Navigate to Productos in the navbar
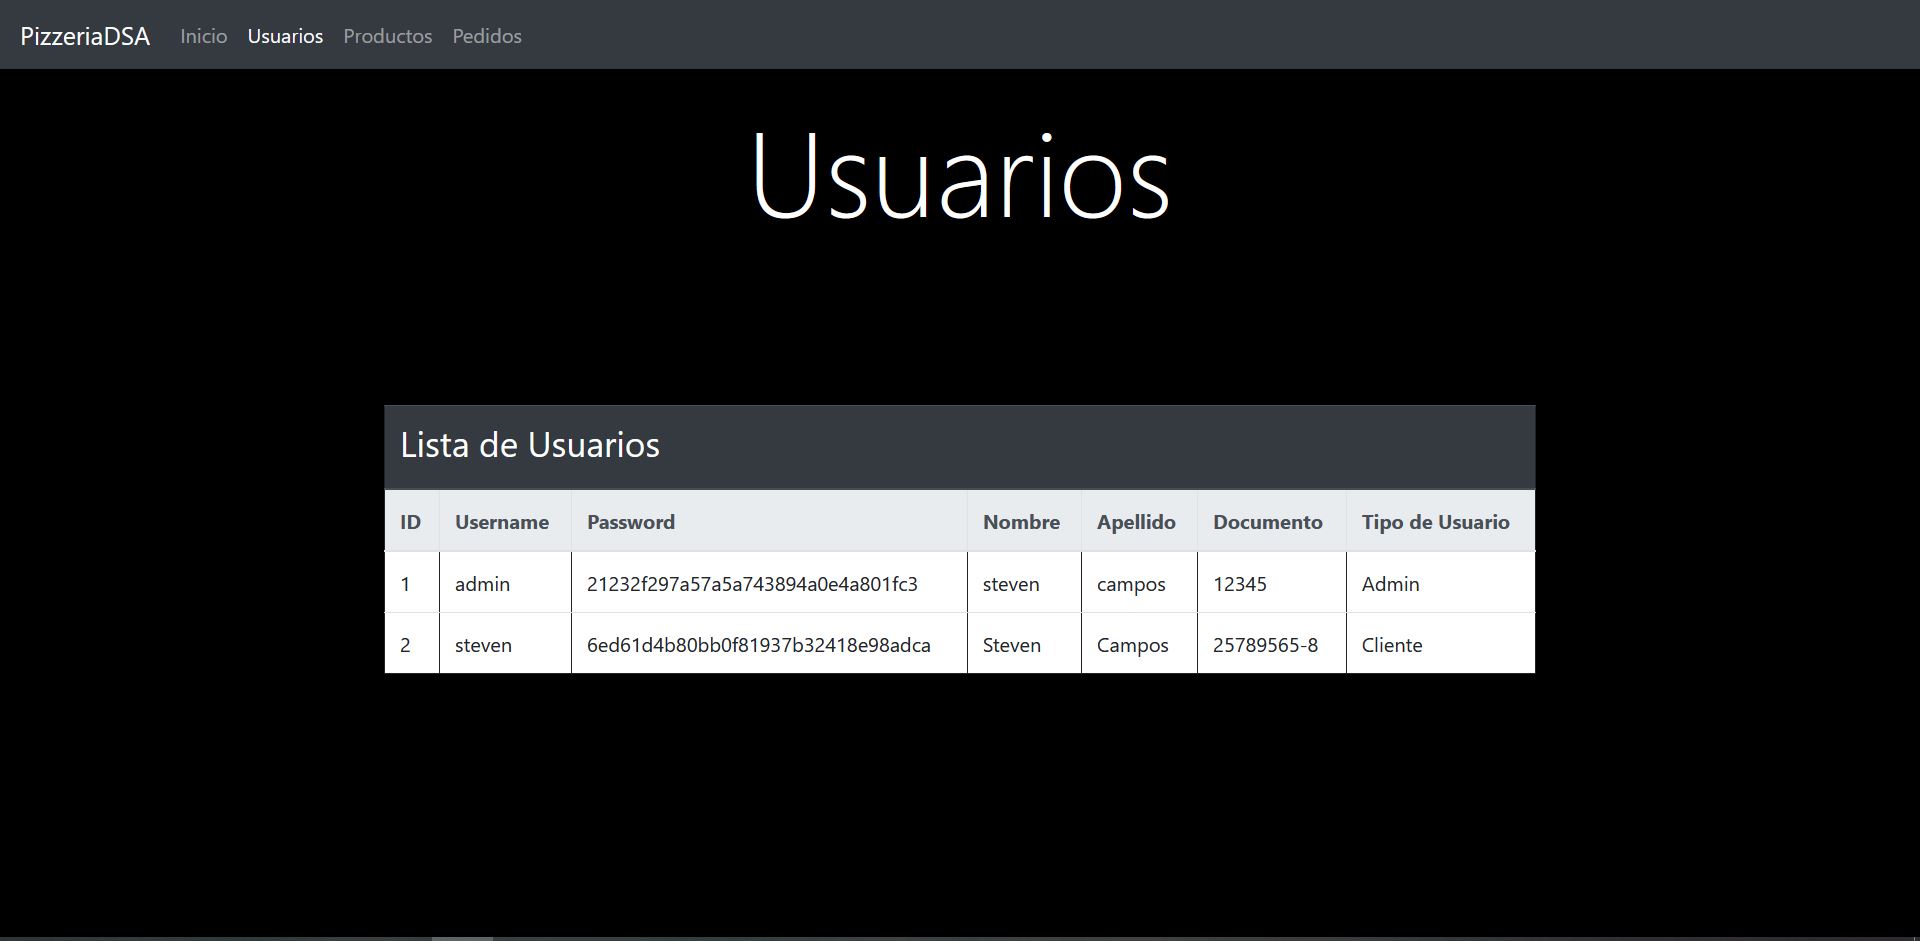This screenshot has height=941, width=1920. (388, 36)
